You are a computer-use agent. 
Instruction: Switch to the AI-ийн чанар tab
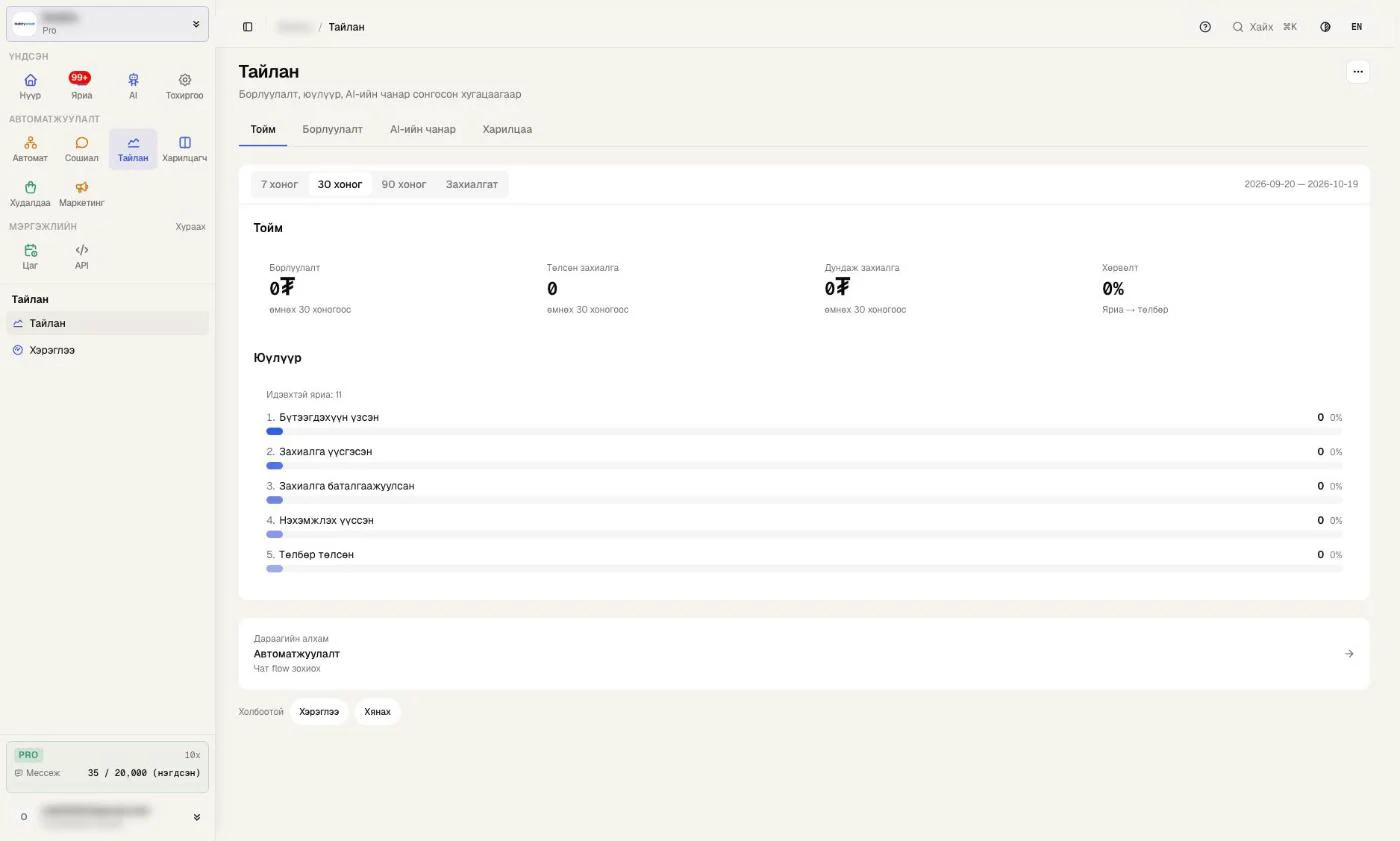coord(422,130)
